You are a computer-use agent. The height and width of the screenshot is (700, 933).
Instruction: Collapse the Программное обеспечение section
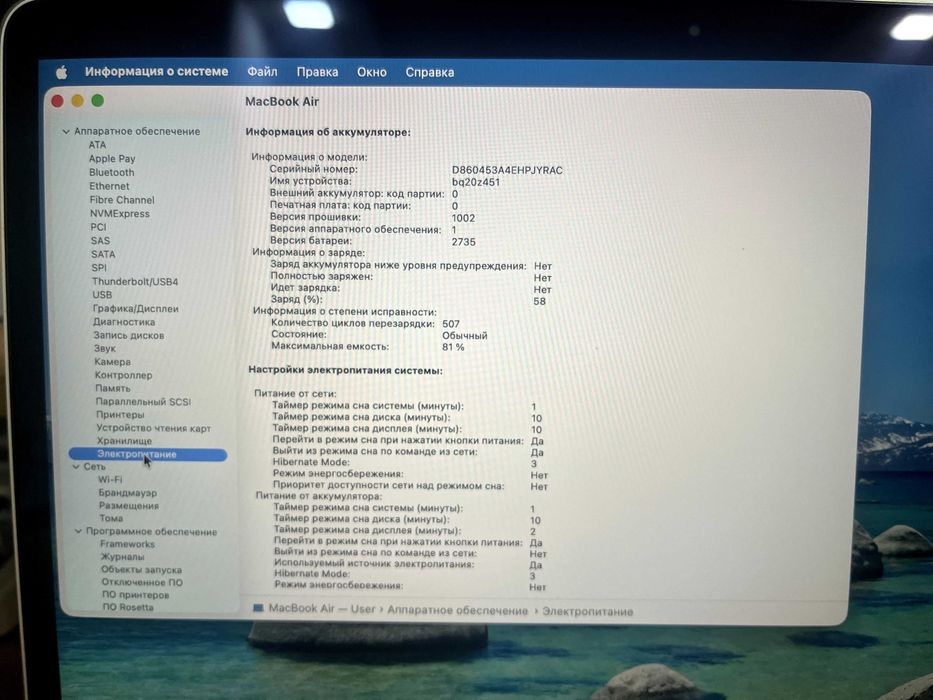78,531
